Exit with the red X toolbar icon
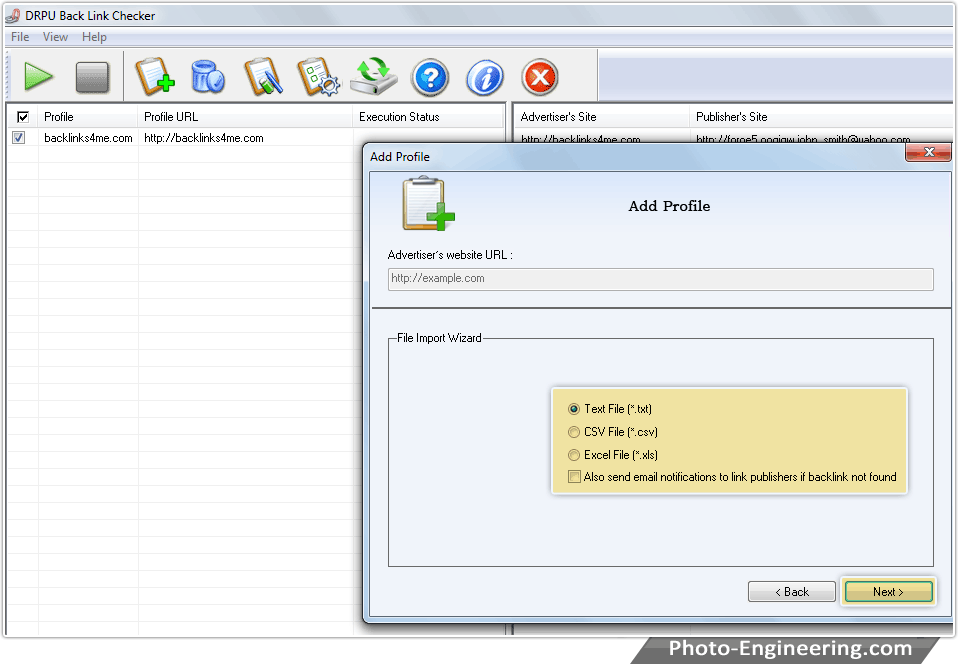Viewport: 958px width, 664px height. (540, 78)
